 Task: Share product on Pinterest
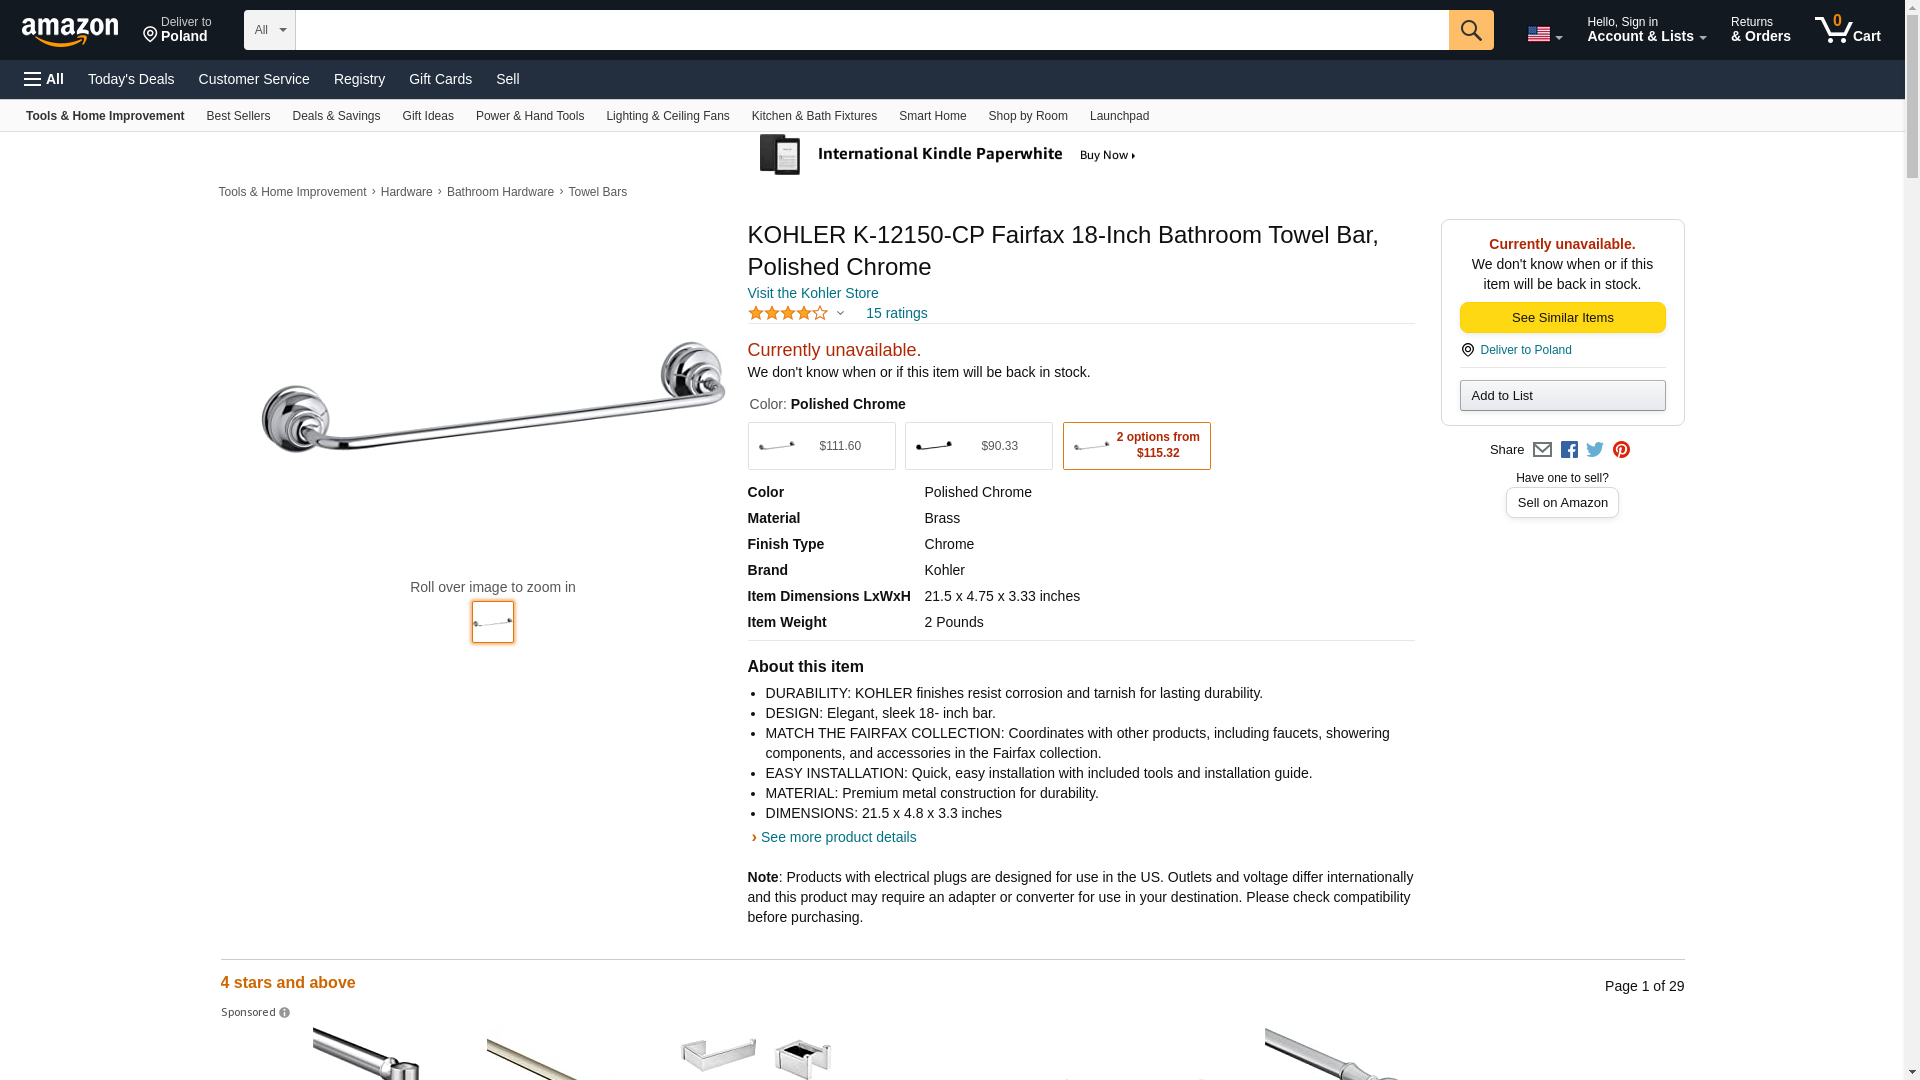[1621, 450]
